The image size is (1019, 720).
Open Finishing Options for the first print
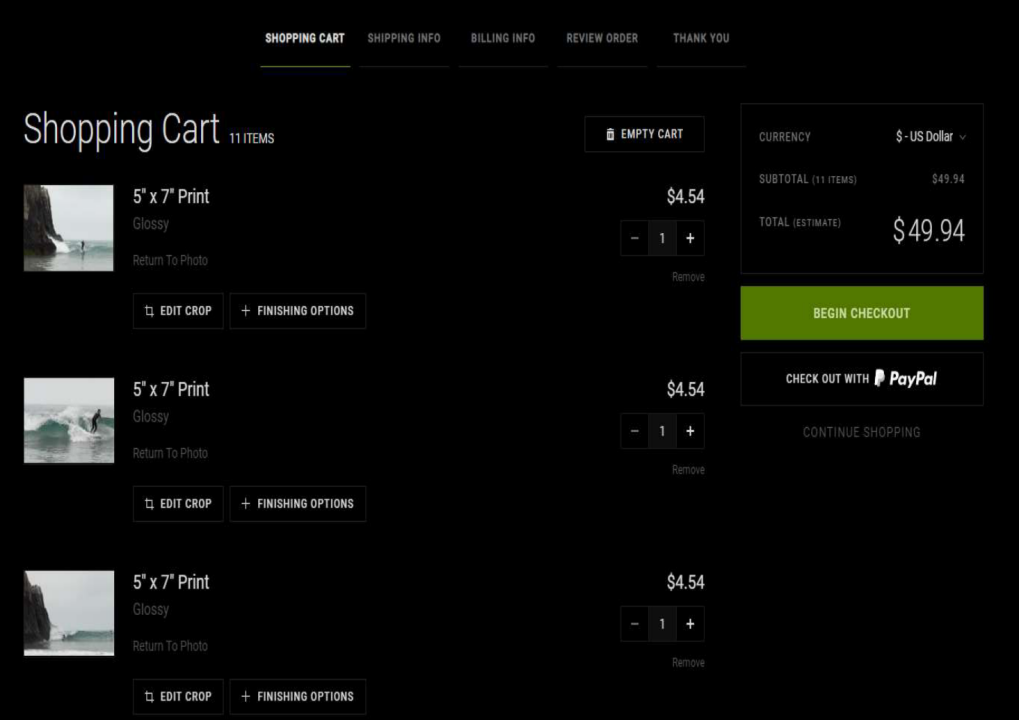coord(297,311)
